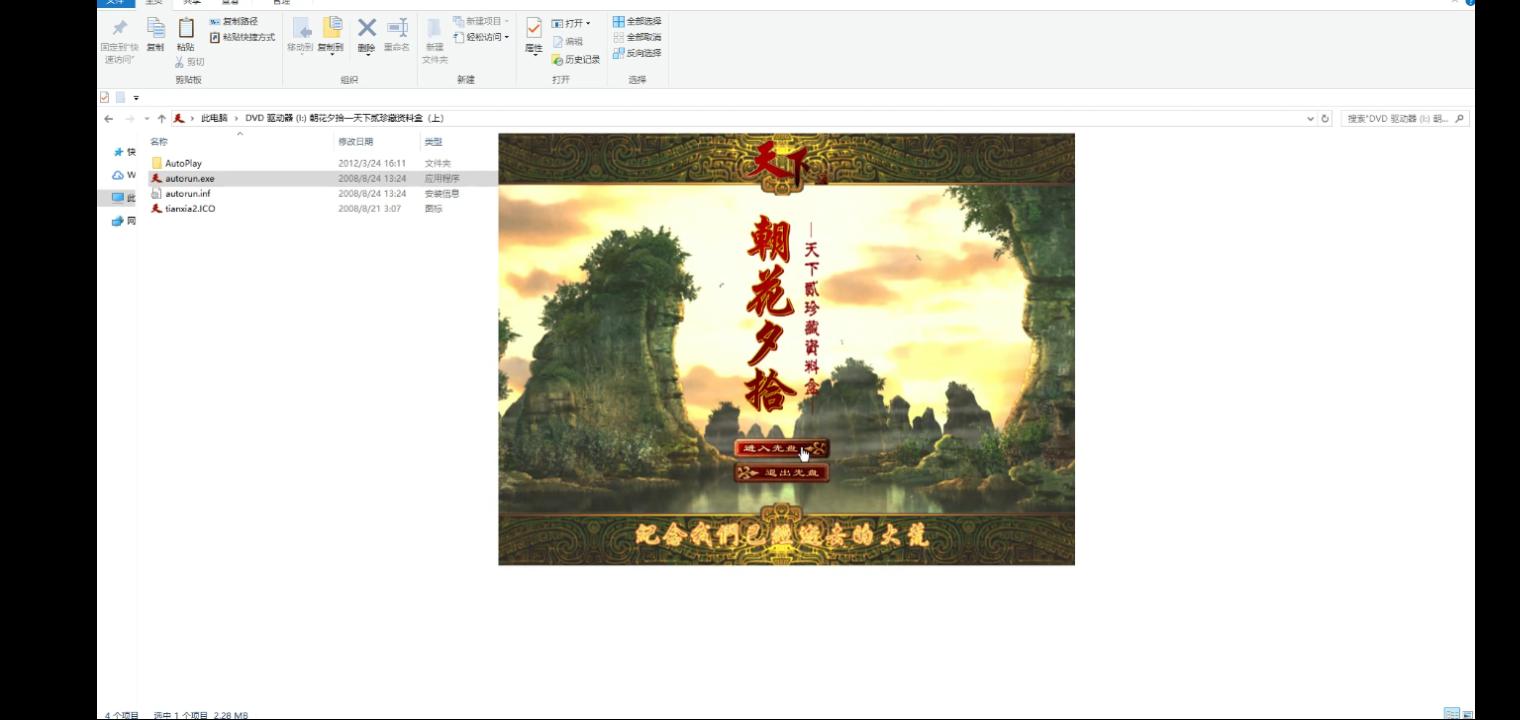Click the 图标 type cell
This screenshot has height=720, width=1520.
click(x=433, y=208)
